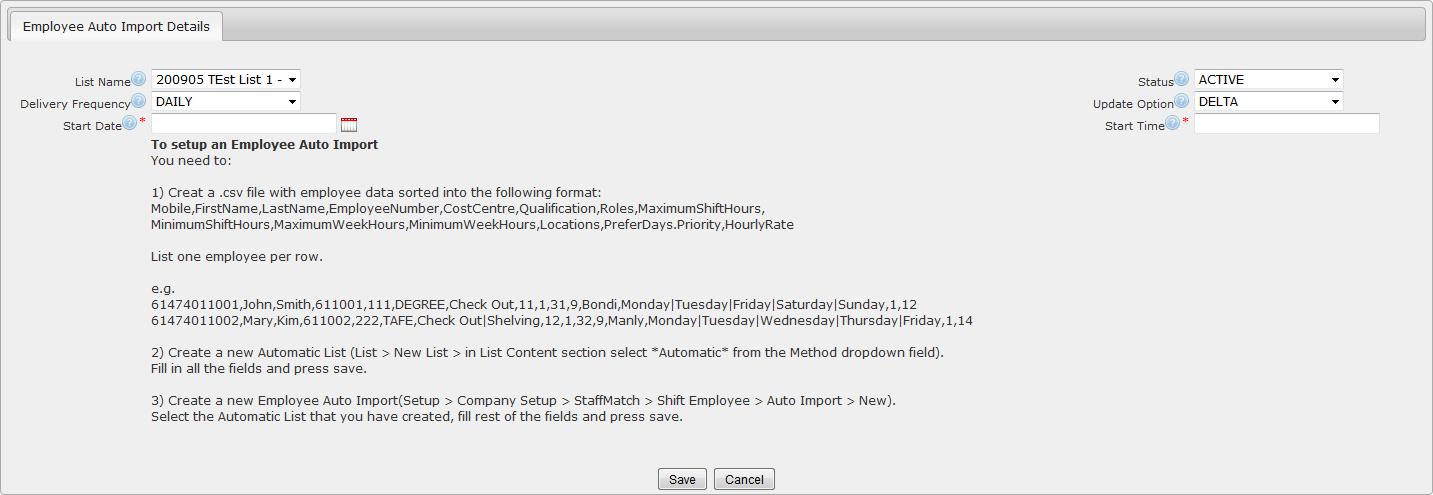The height and width of the screenshot is (495, 1433).
Task: Click the help icon beside Start Time
Action: coord(1172,123)
